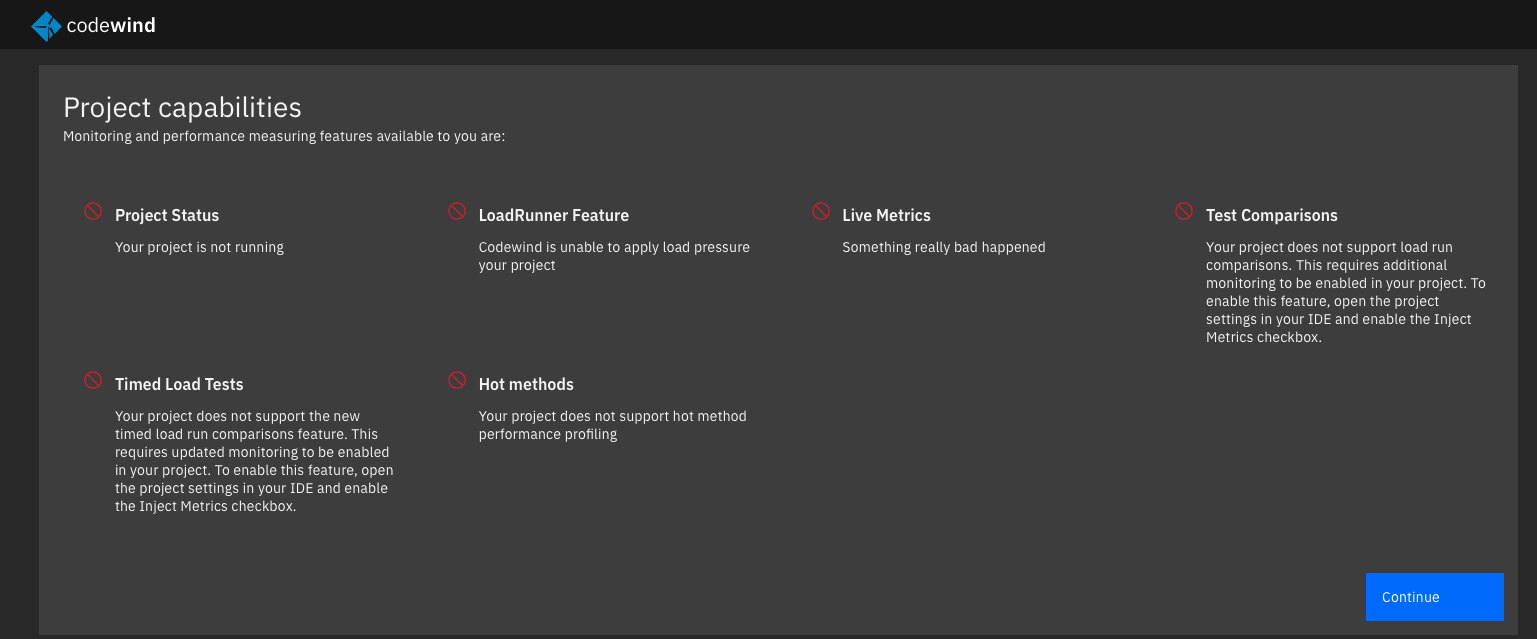1537x639 pixels.
Task: Click the prohibition icon beside LoadRunner Feature
Action: pyautogui.click(x=457, y=211)
